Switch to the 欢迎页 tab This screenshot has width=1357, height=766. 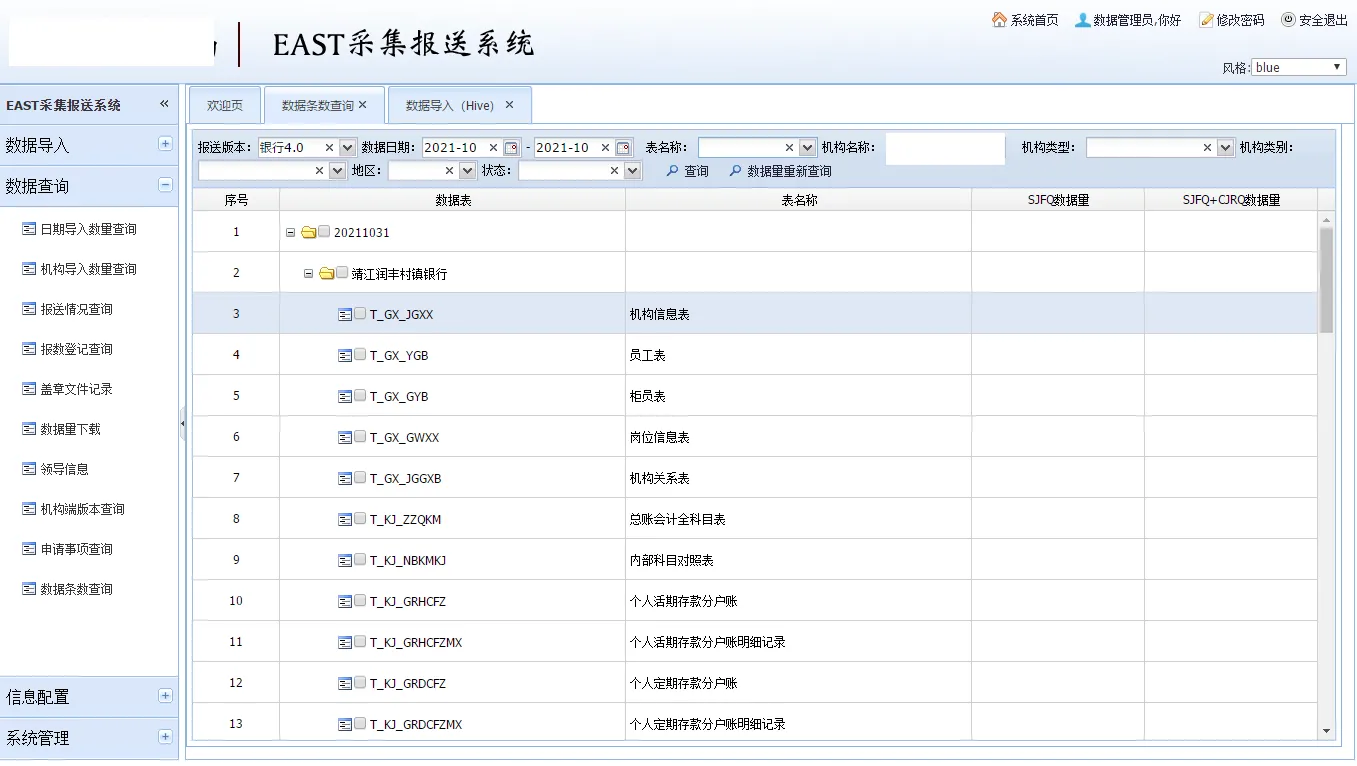pyautogui.click(x=225, y=105)
